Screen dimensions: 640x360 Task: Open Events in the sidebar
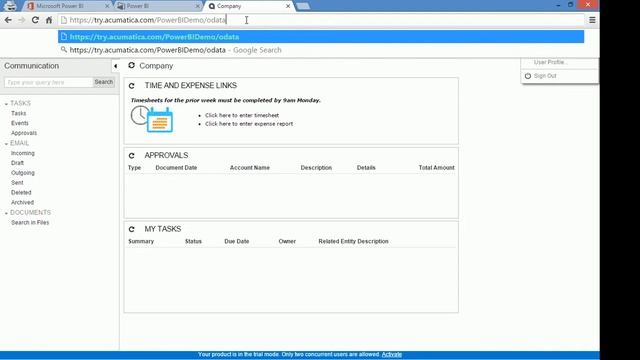[x=20, y=123]
